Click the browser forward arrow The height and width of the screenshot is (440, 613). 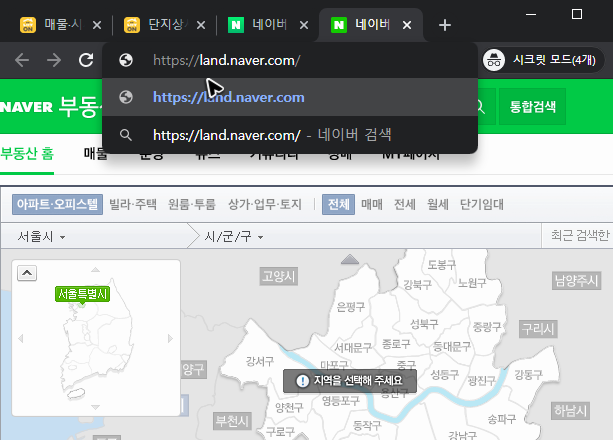coord(54,60)
